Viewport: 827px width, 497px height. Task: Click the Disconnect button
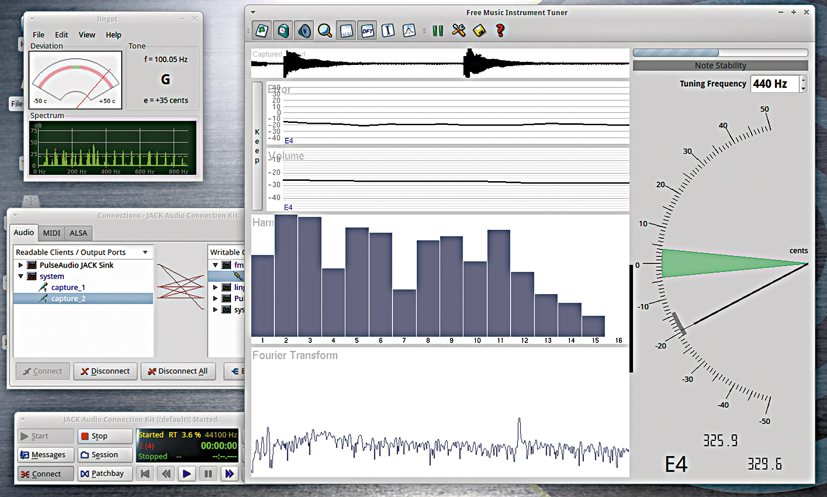click(105, 371)
